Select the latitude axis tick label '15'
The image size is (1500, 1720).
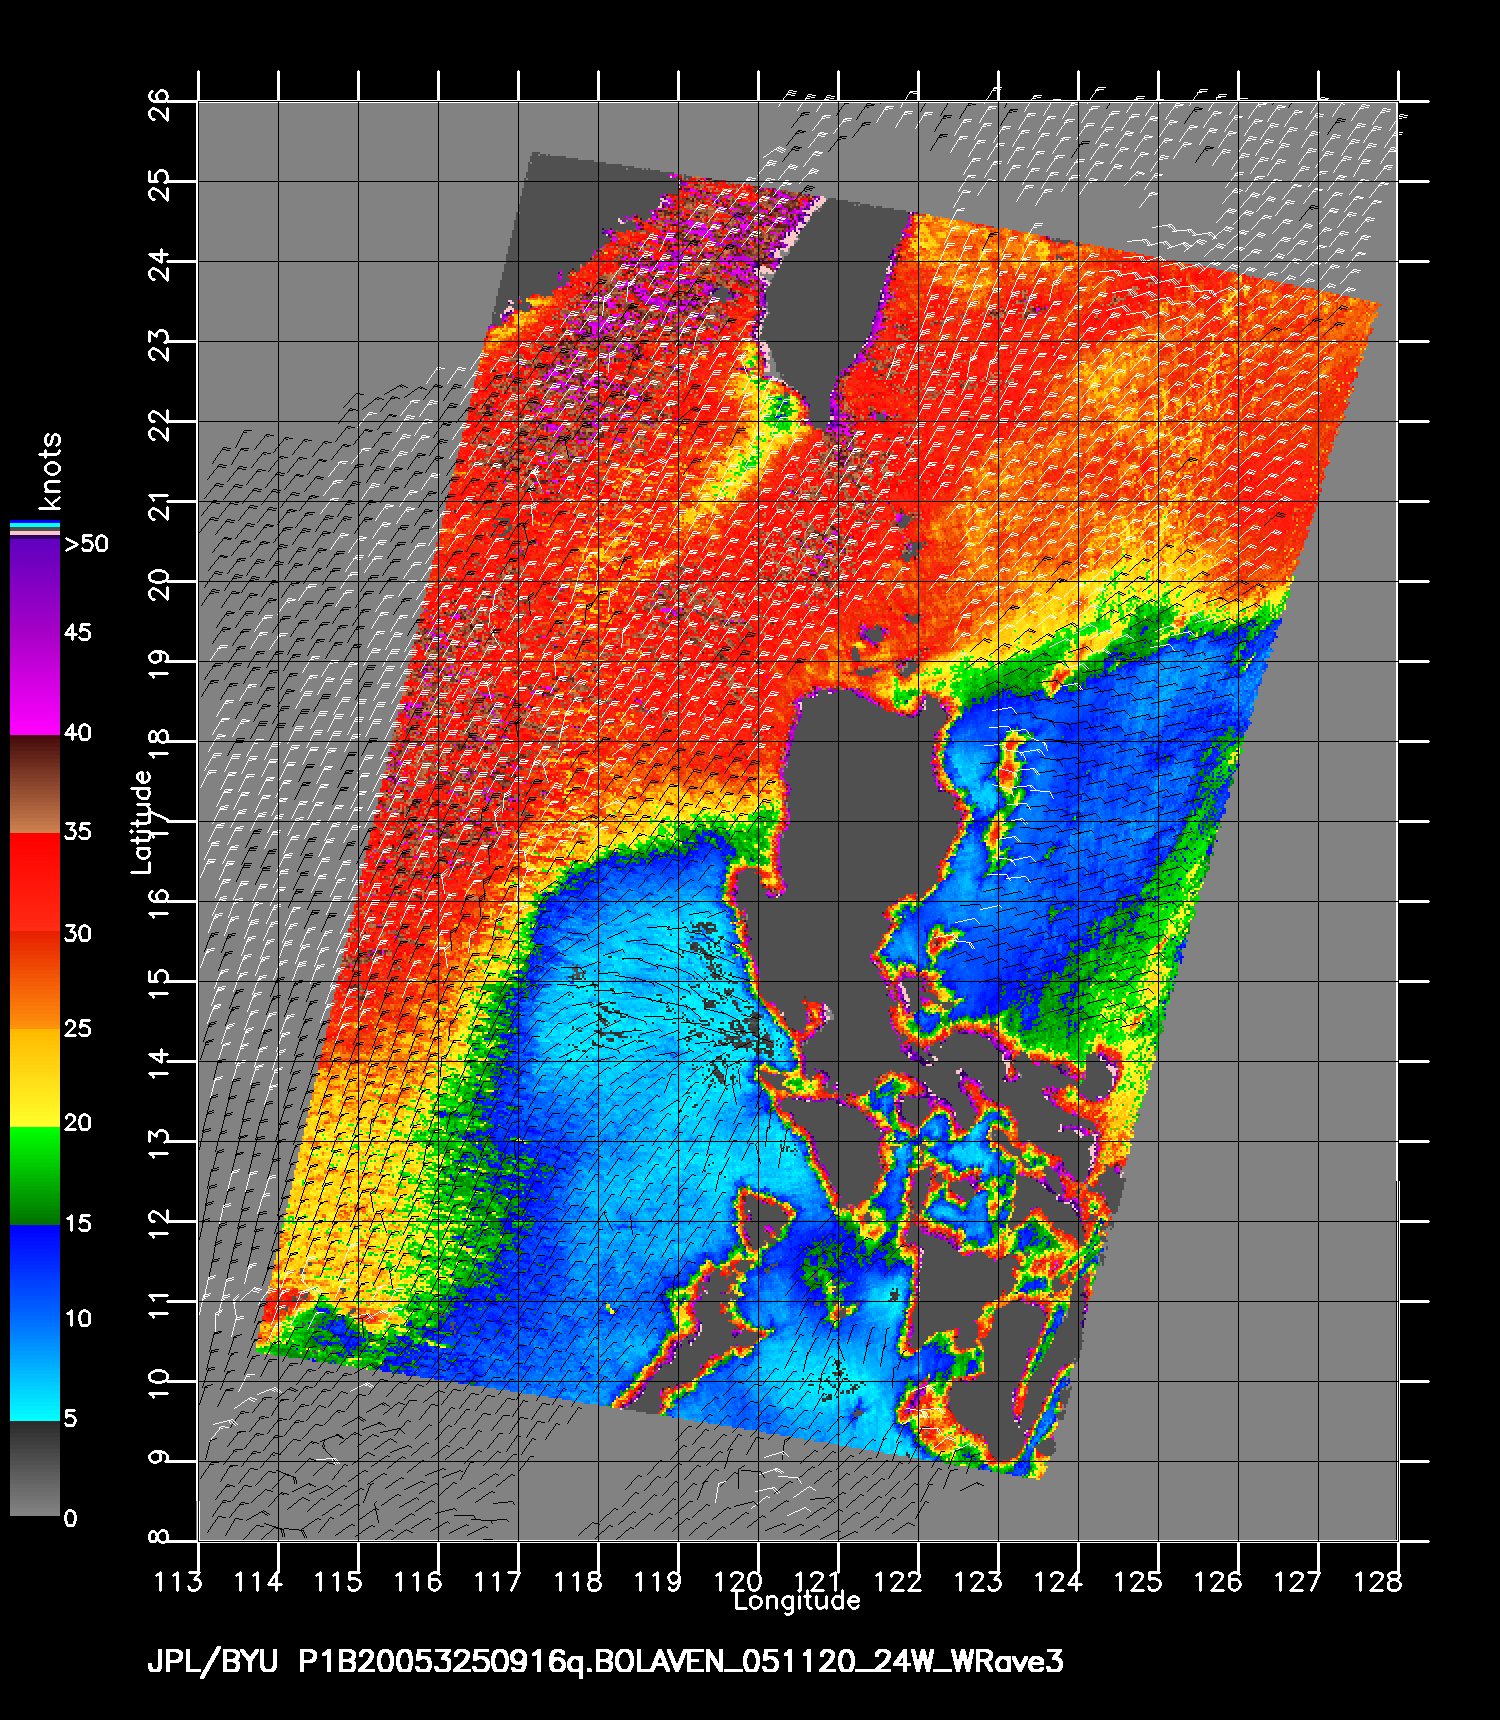point(160,984)
